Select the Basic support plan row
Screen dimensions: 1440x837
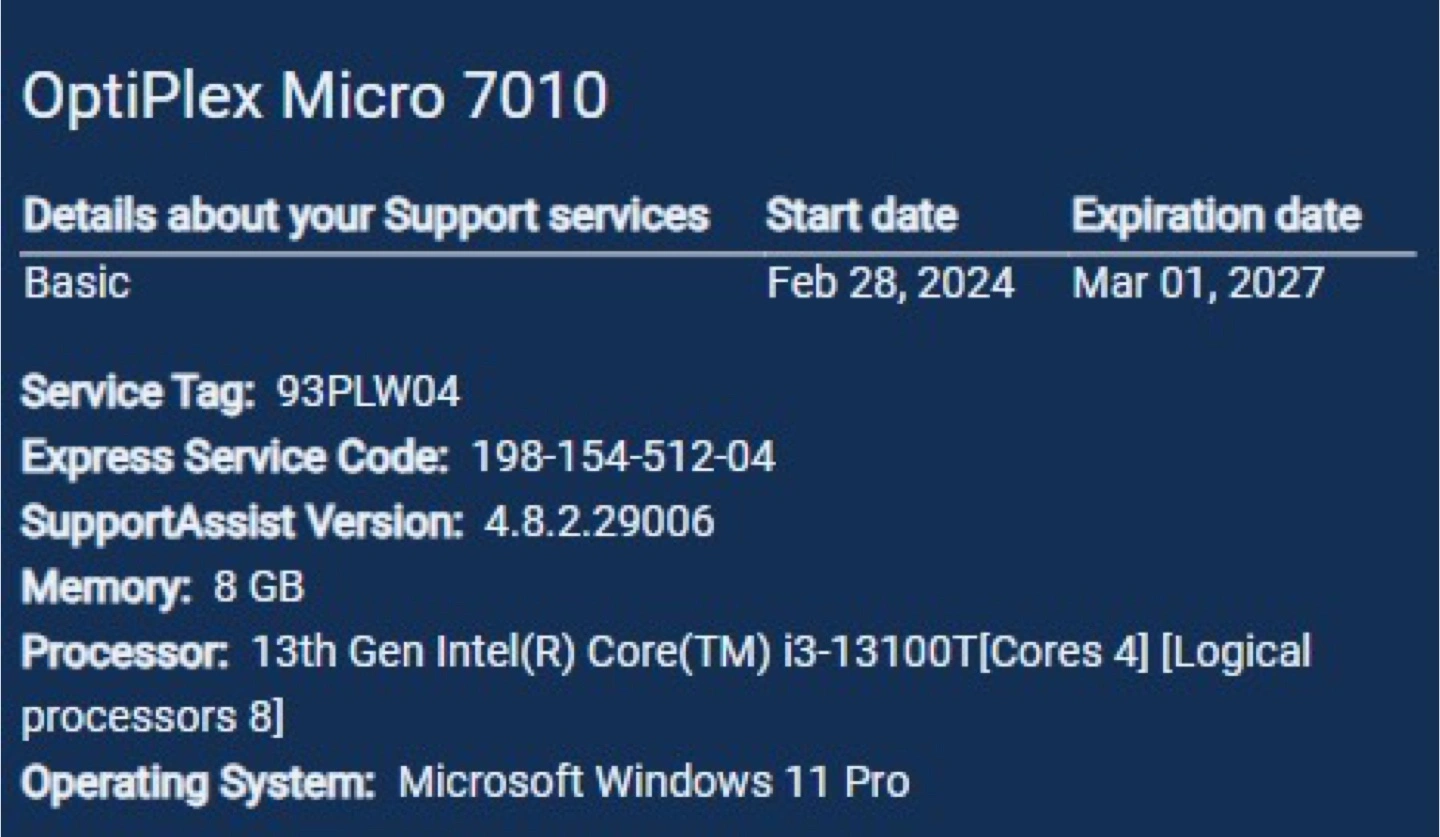point(718,284)
